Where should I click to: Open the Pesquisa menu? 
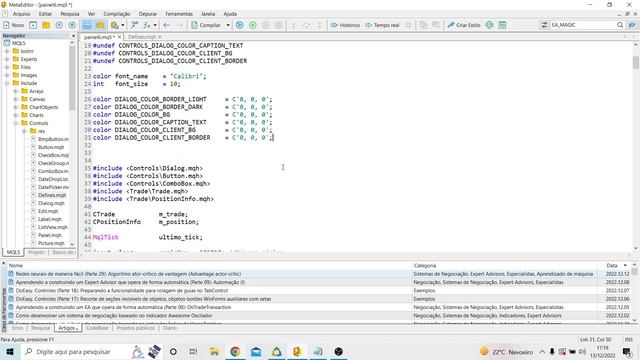[70, 14]
